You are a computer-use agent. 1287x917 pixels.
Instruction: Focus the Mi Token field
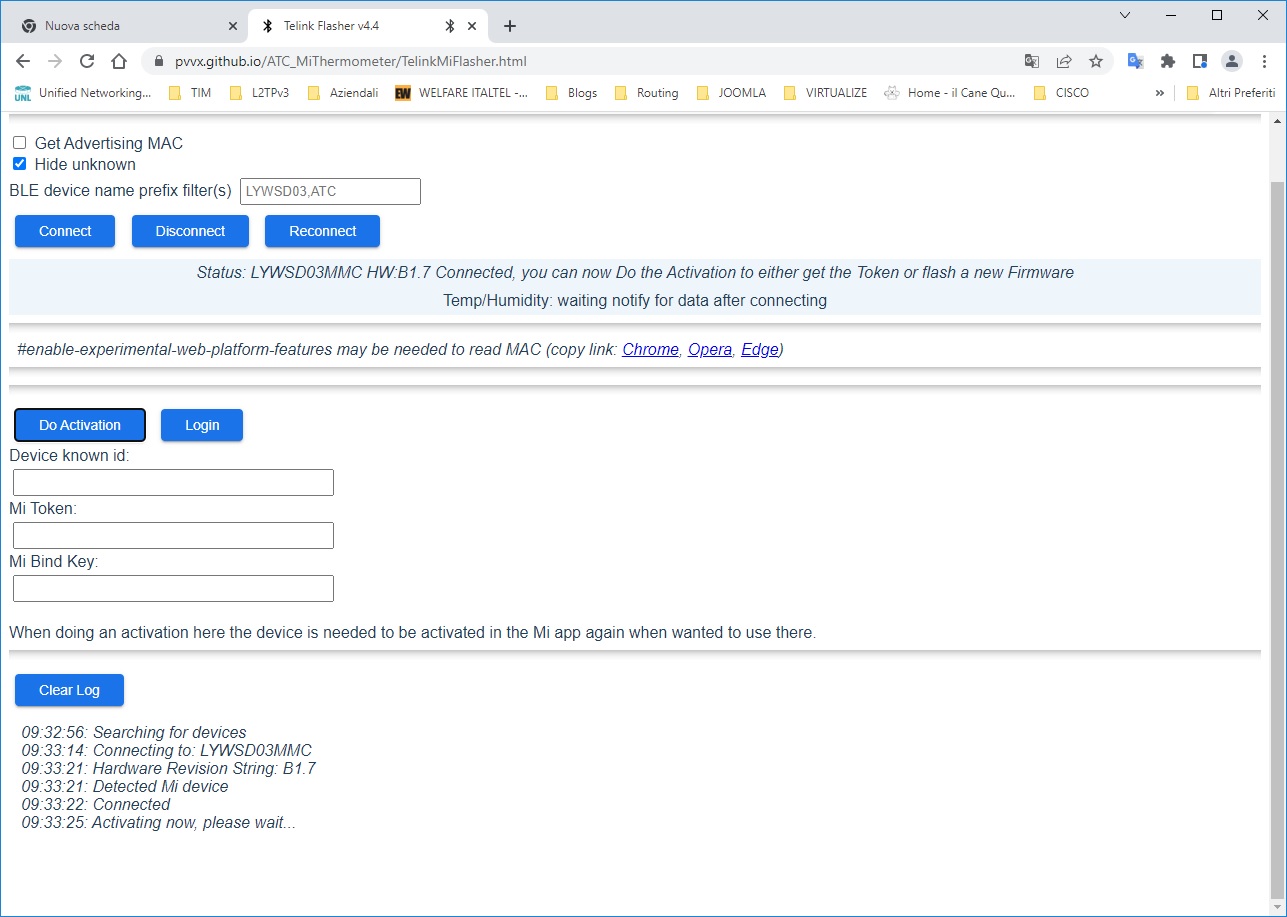(173, 536)
